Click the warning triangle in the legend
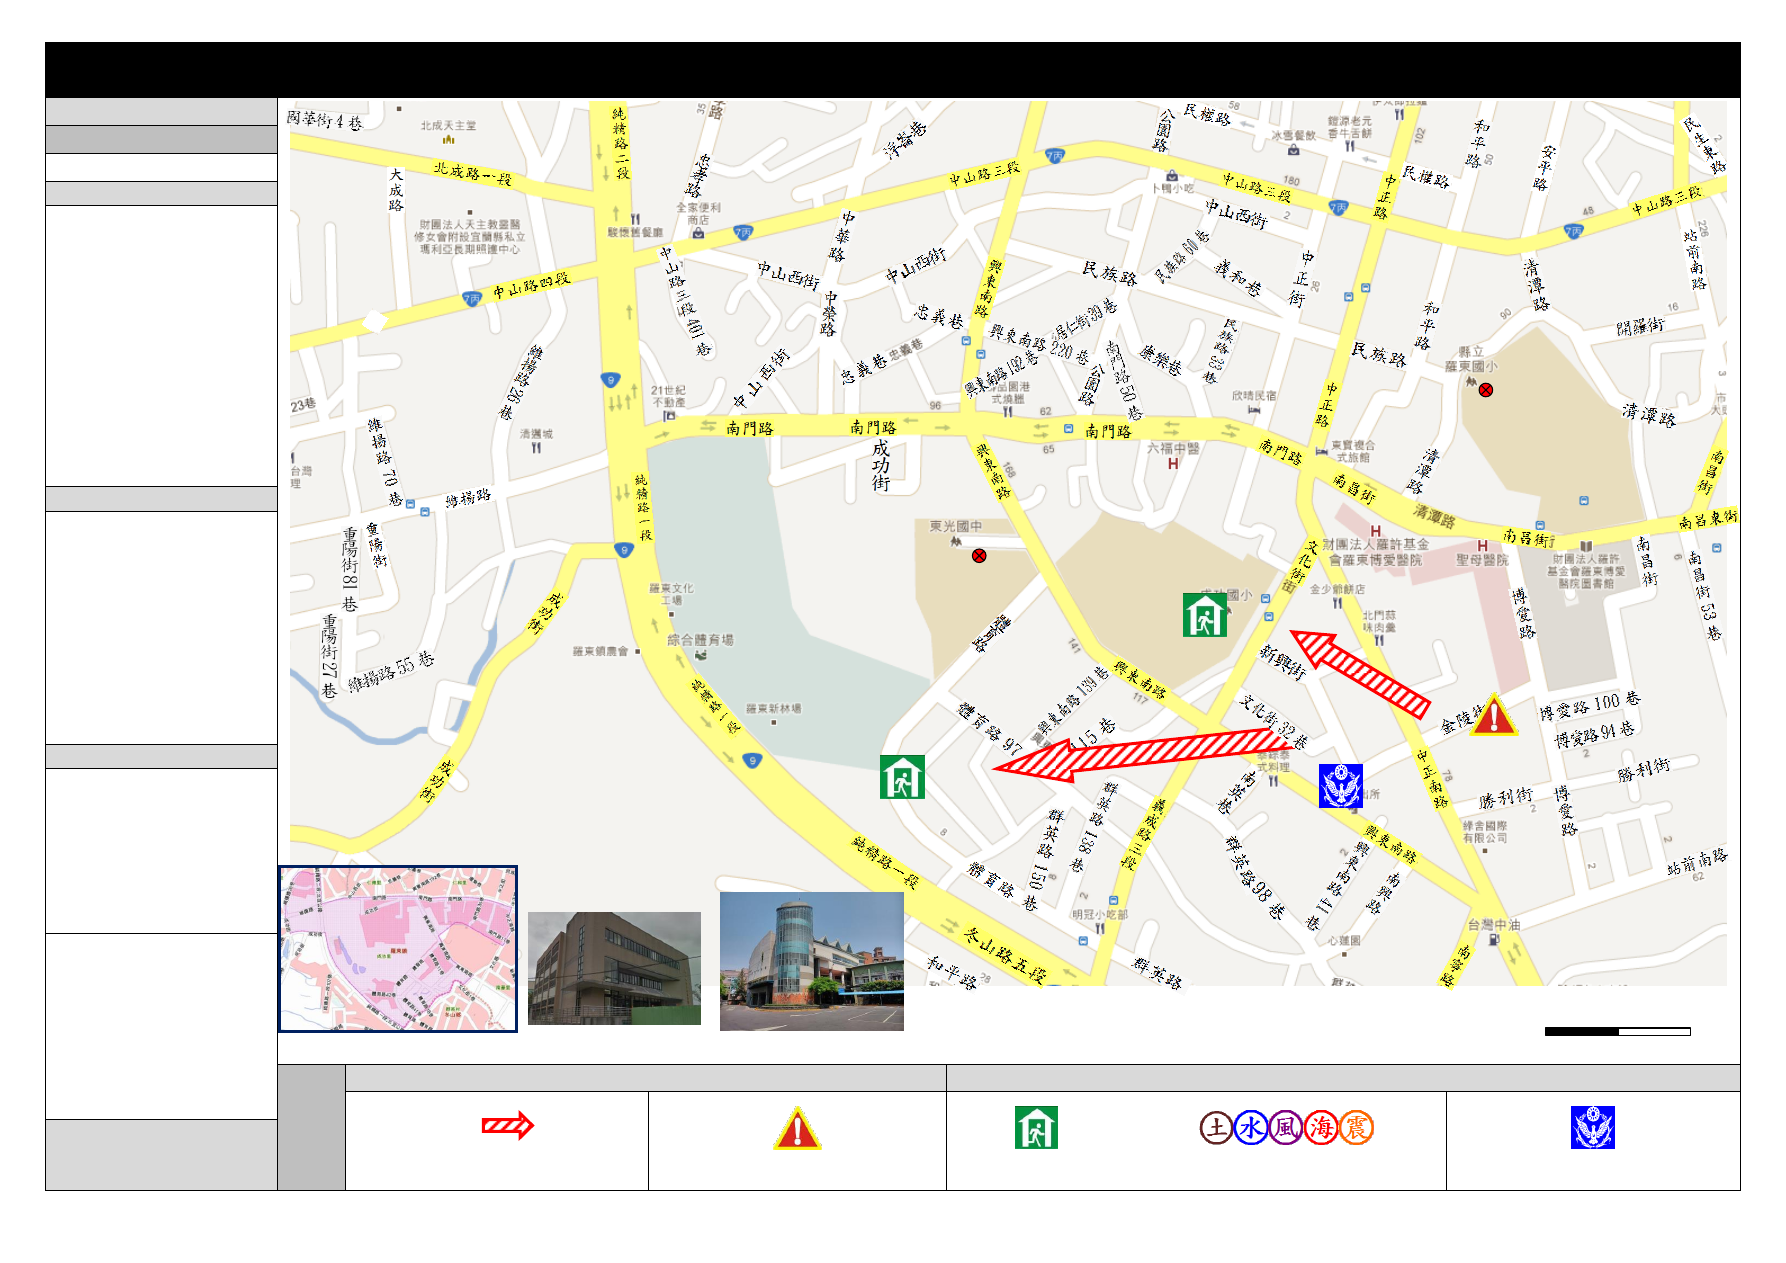This screenshot has width=1786, height=1263. tap(797, 1129)
